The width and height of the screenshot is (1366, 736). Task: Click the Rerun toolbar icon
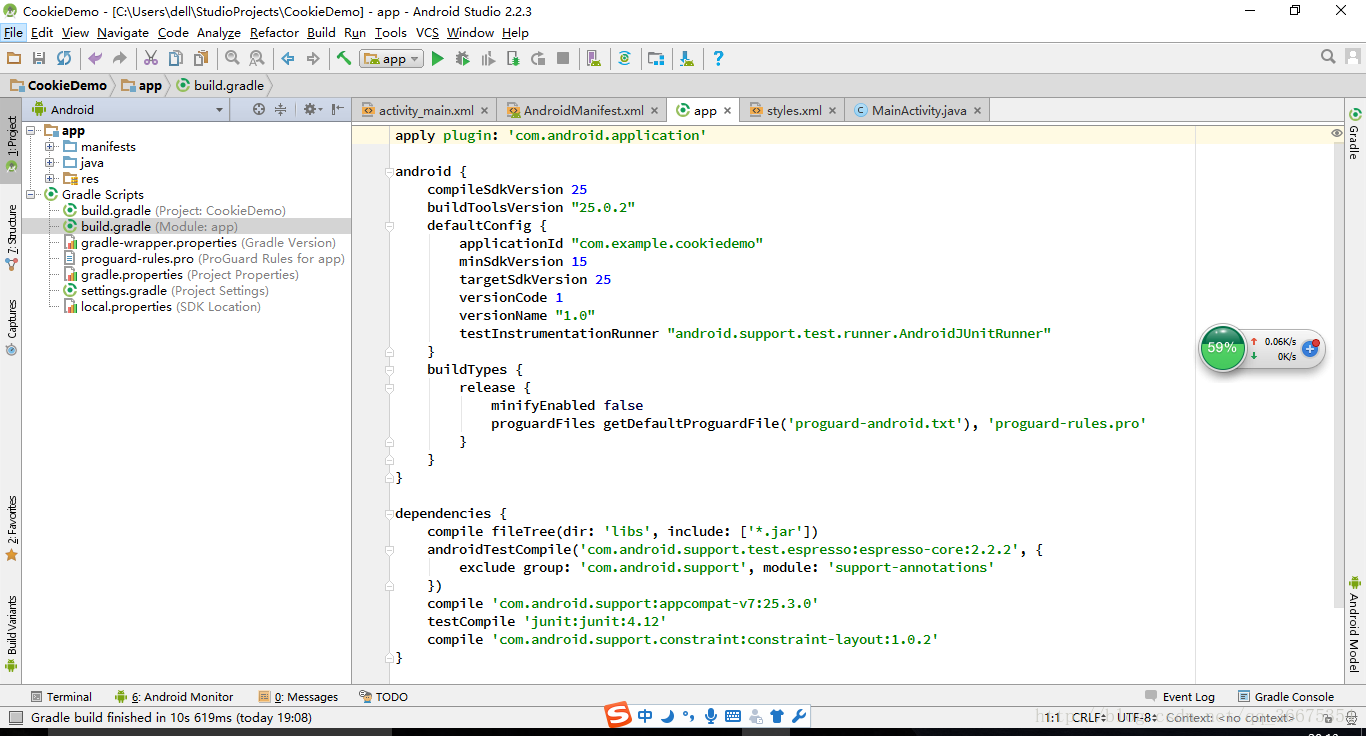coord(538,59)
